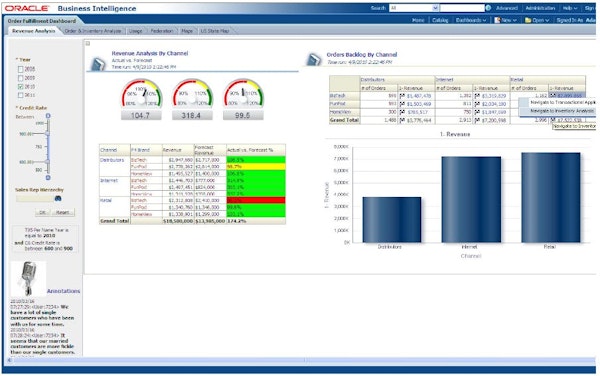Open the Catalog link
The width and height of the screenshot is (600, 376).
[440, 20]
